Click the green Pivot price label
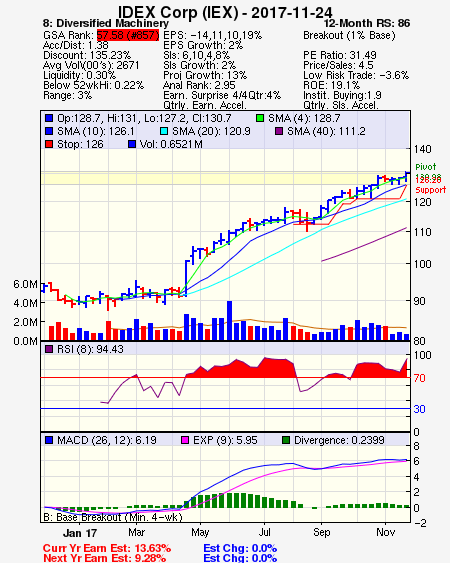The height and width of the screenshot is (563, 450). click(426, 167)
